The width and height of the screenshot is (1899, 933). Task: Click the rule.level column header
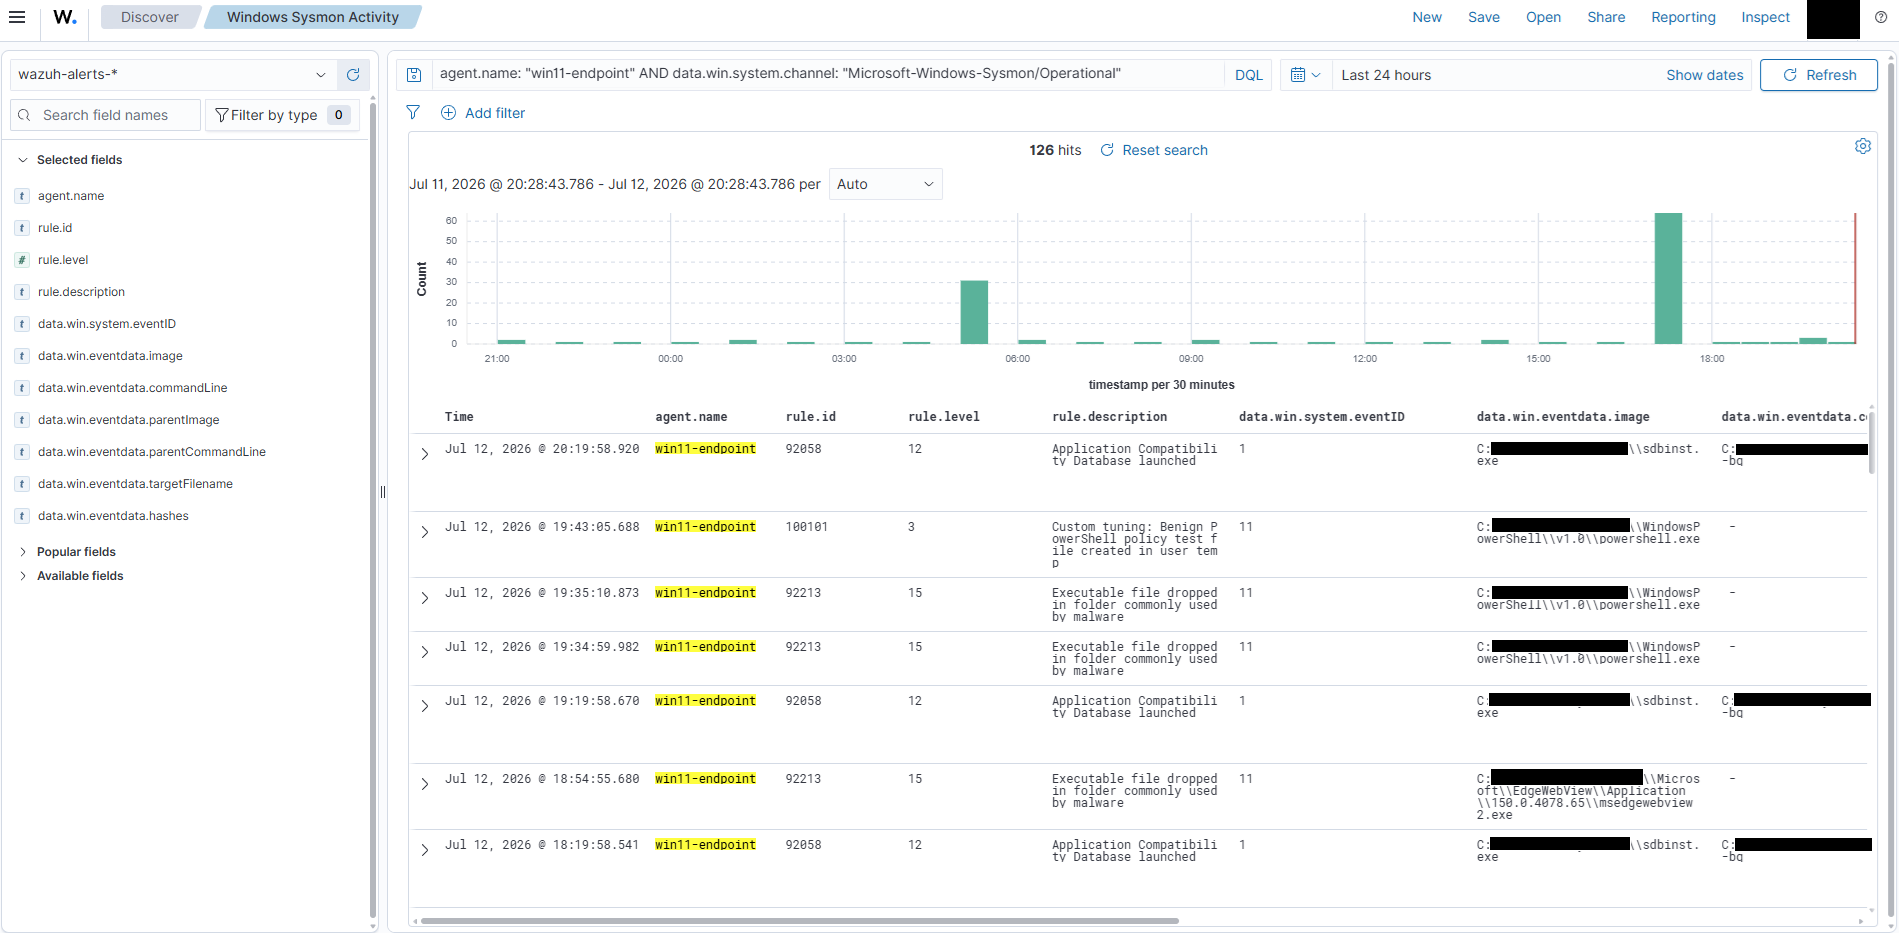coord(943,417)
